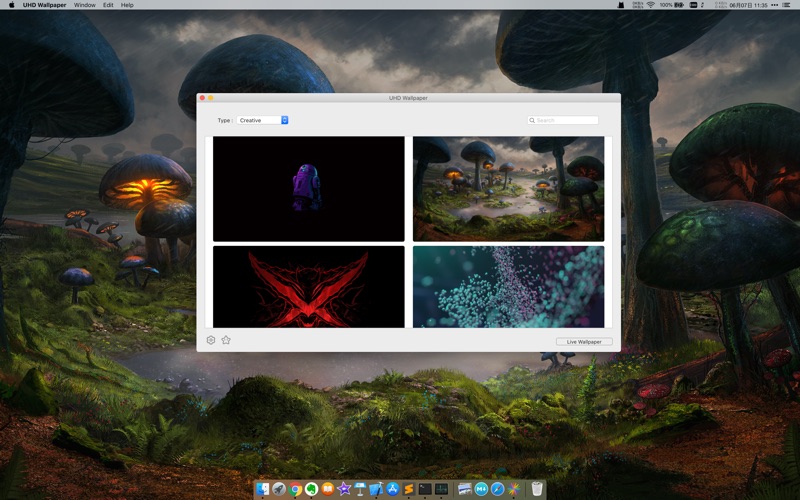Open settings via the gear icon
Screen dimensions: 800x500
coord(211,340)
